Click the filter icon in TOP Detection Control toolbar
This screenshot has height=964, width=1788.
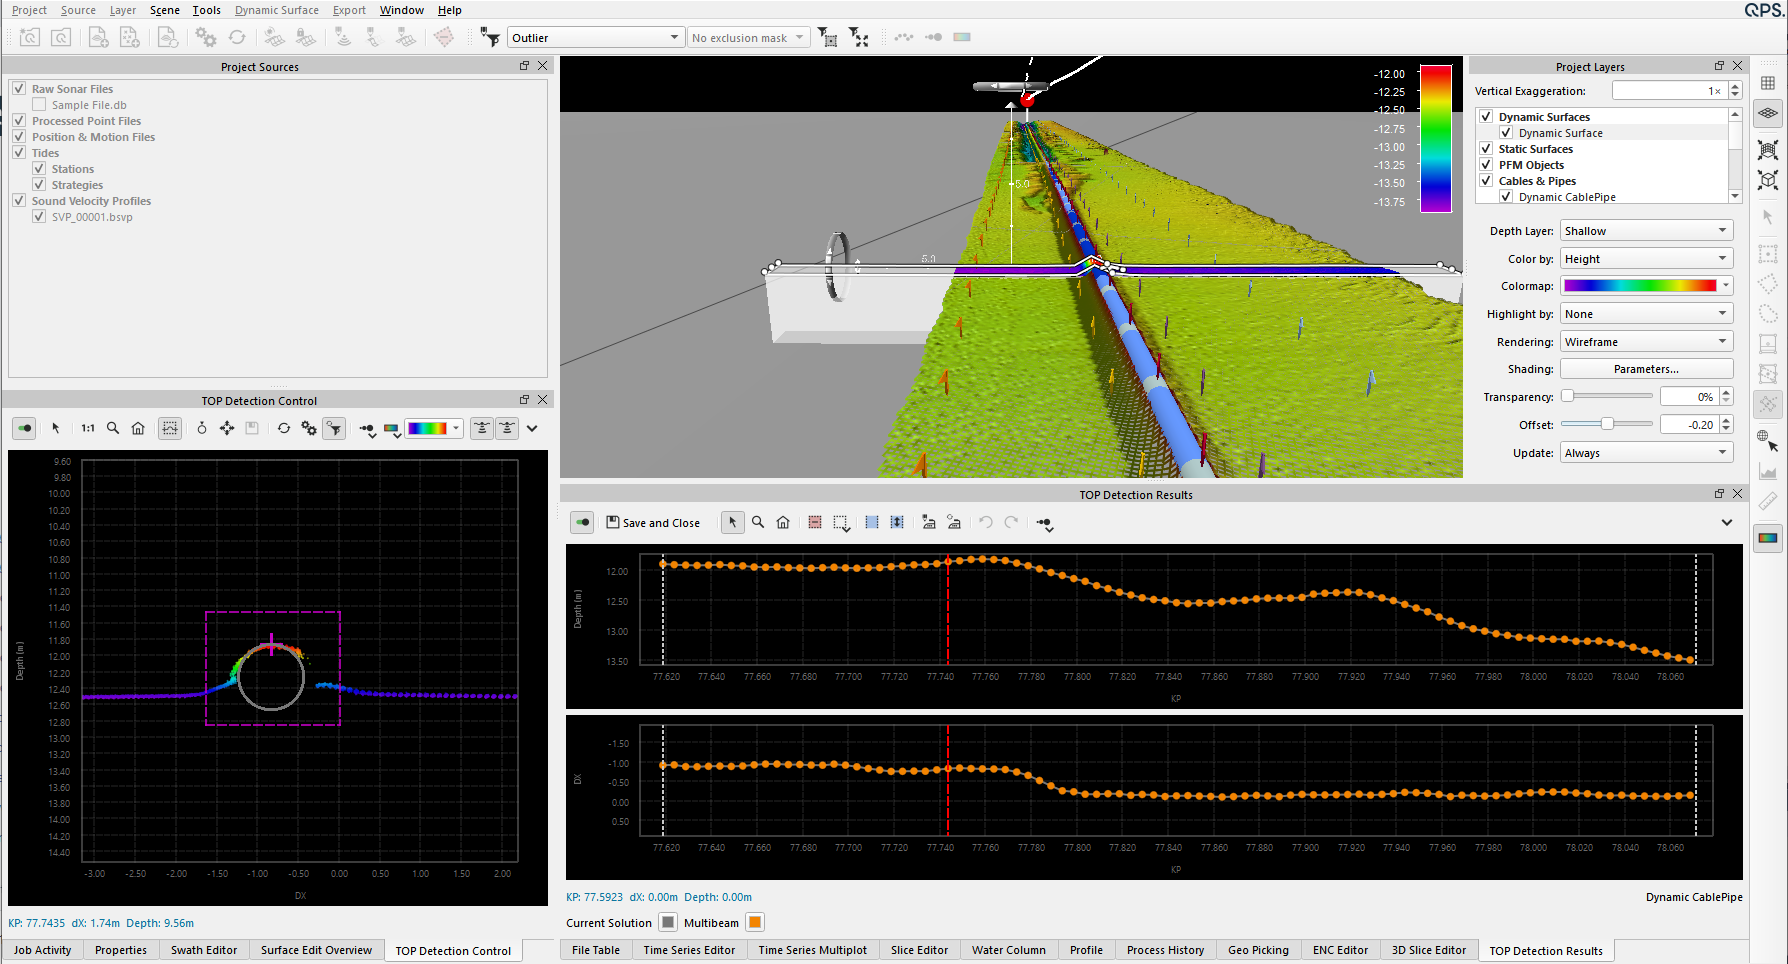click(334, 428)
